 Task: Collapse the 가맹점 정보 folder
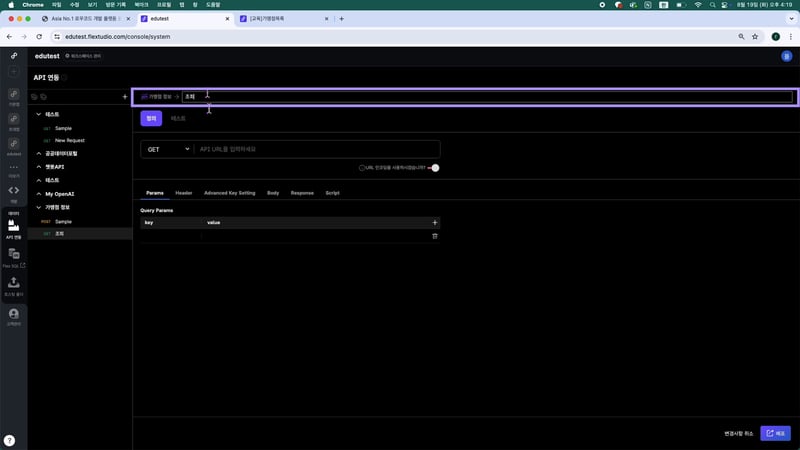(x=38, y=207)
